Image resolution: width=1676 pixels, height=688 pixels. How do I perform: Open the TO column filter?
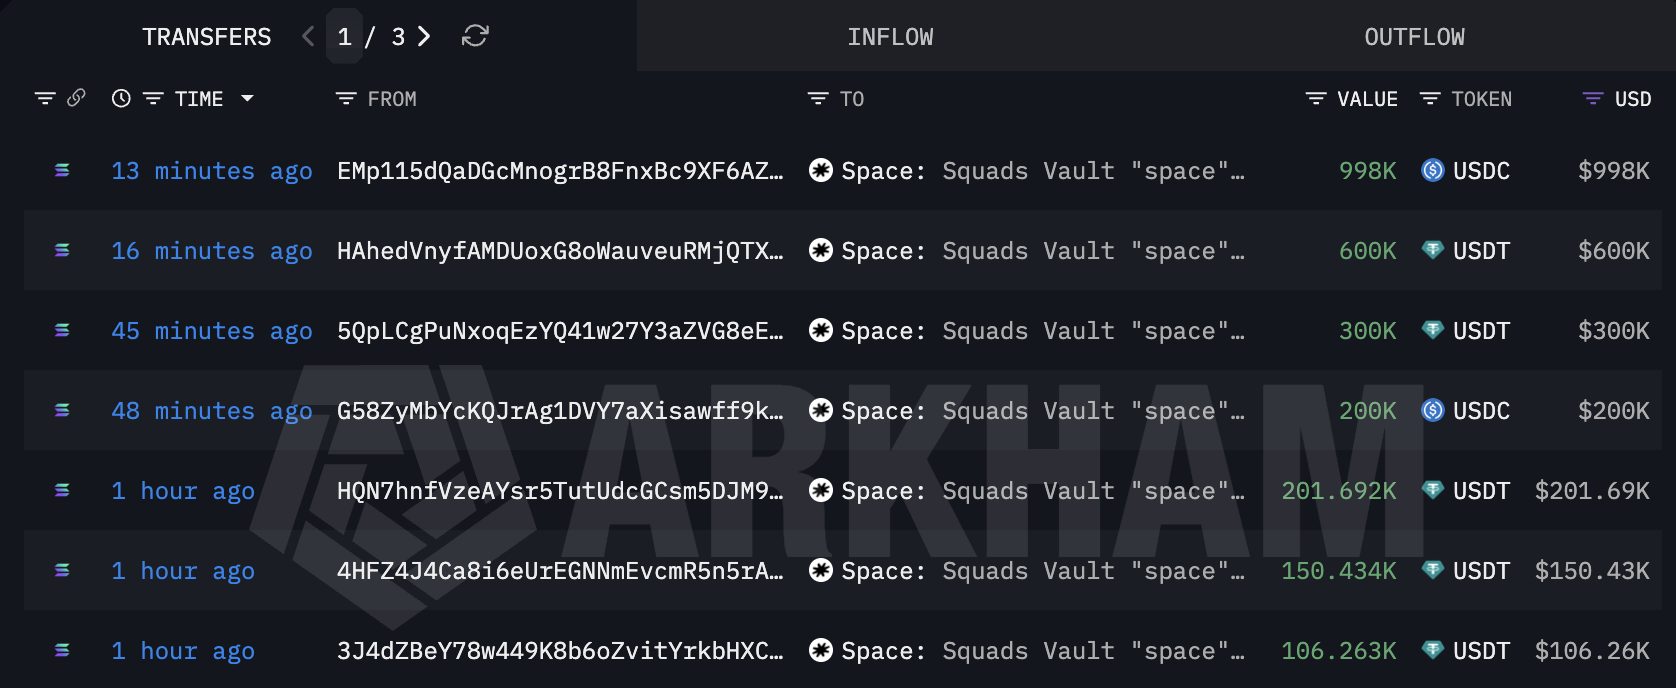[x=818, y=98]
